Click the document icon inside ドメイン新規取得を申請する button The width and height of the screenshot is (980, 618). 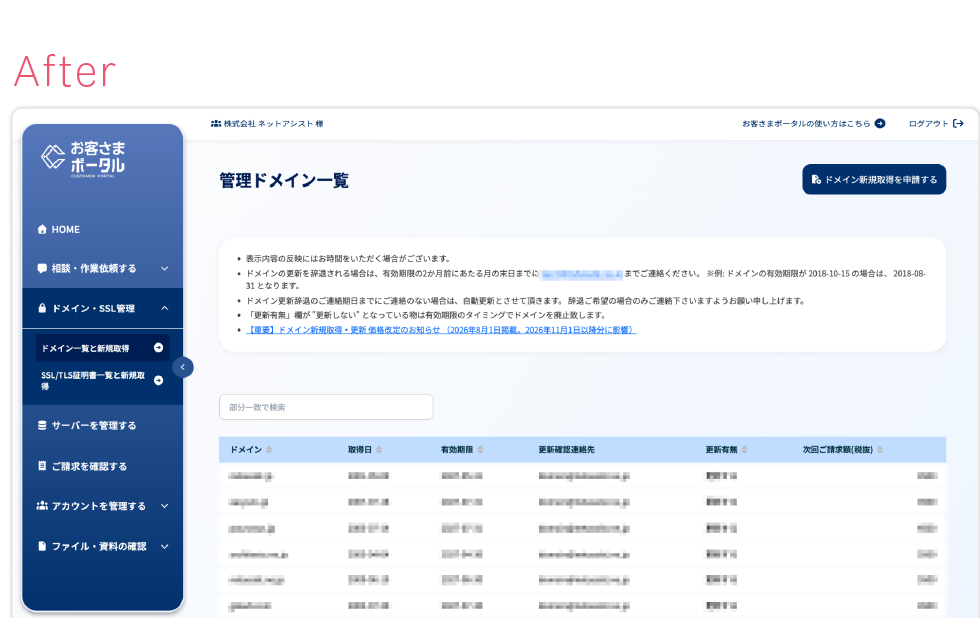(x=816, y=179)
